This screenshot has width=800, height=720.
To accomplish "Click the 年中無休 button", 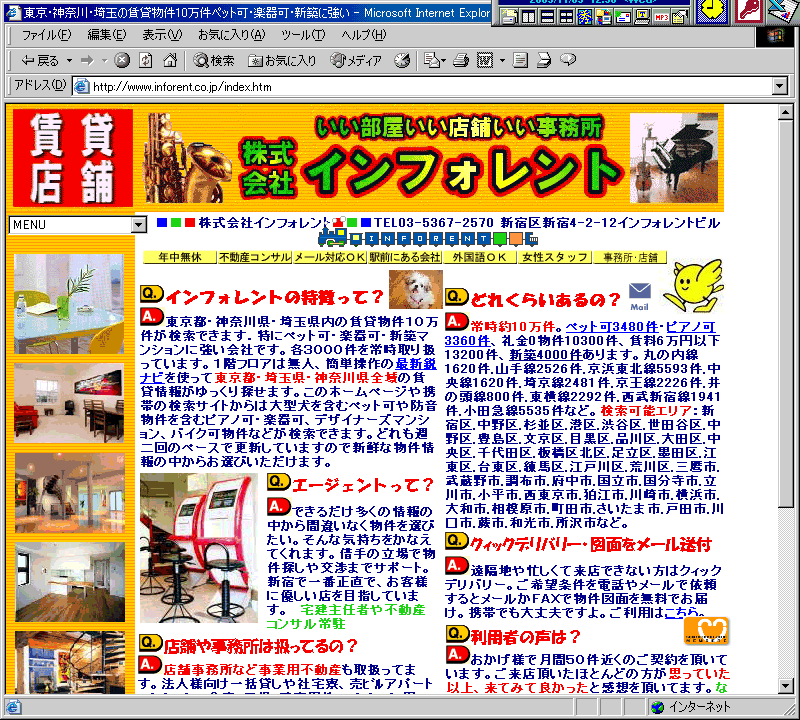I will [x=180, y=257].
